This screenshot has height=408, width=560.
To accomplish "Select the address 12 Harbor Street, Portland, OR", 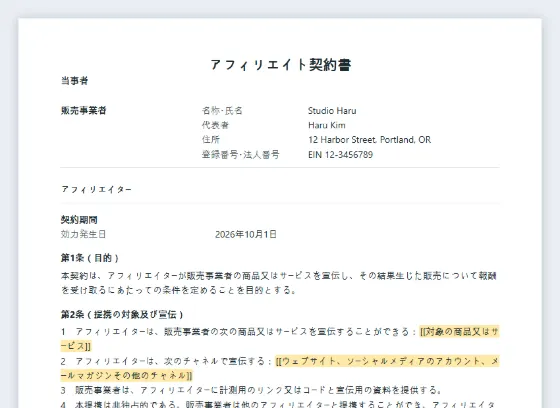I will click(x=370, y=140).
